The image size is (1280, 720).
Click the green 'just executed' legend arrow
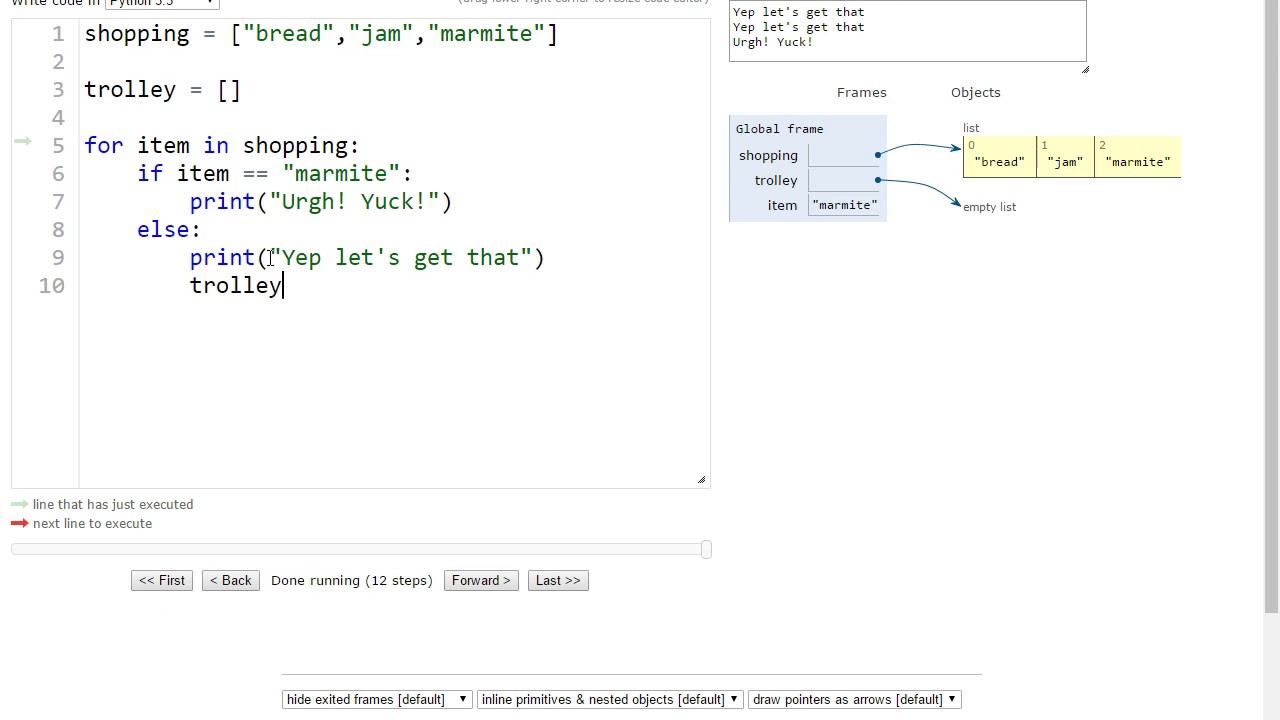[19, 505]
